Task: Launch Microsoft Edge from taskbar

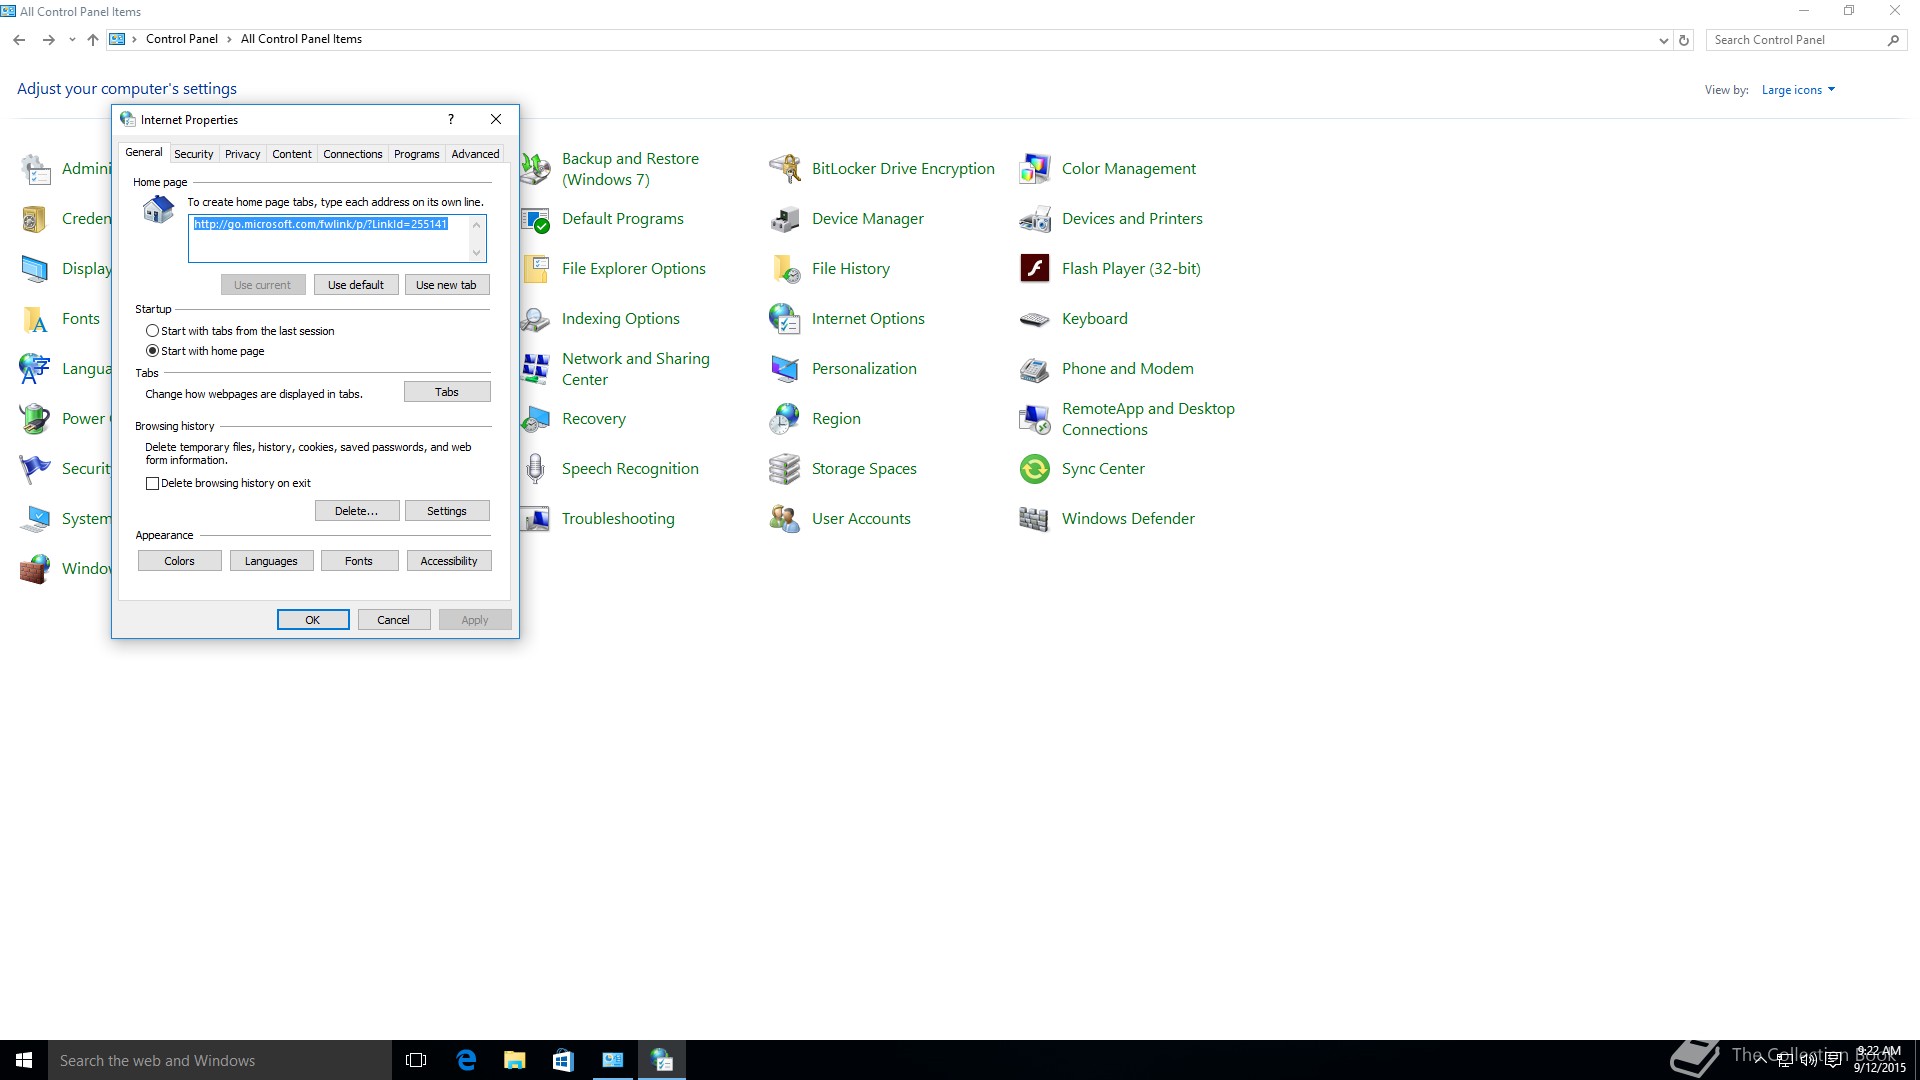Action: (466, 1060)
